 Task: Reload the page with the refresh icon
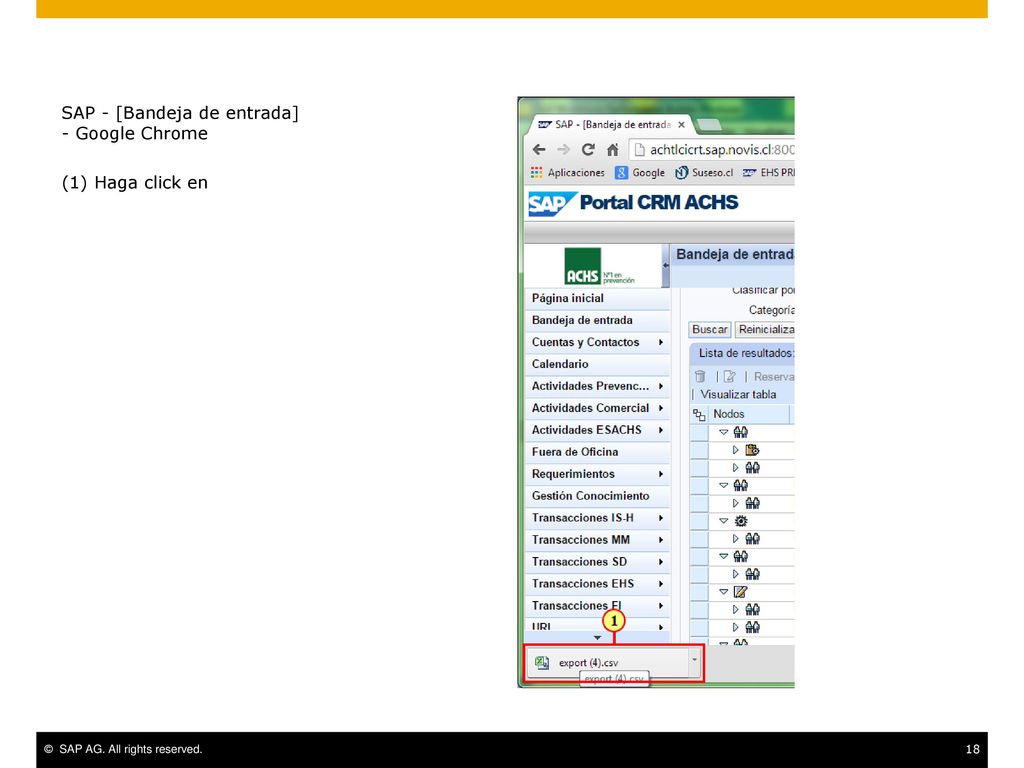coord(588,150)
